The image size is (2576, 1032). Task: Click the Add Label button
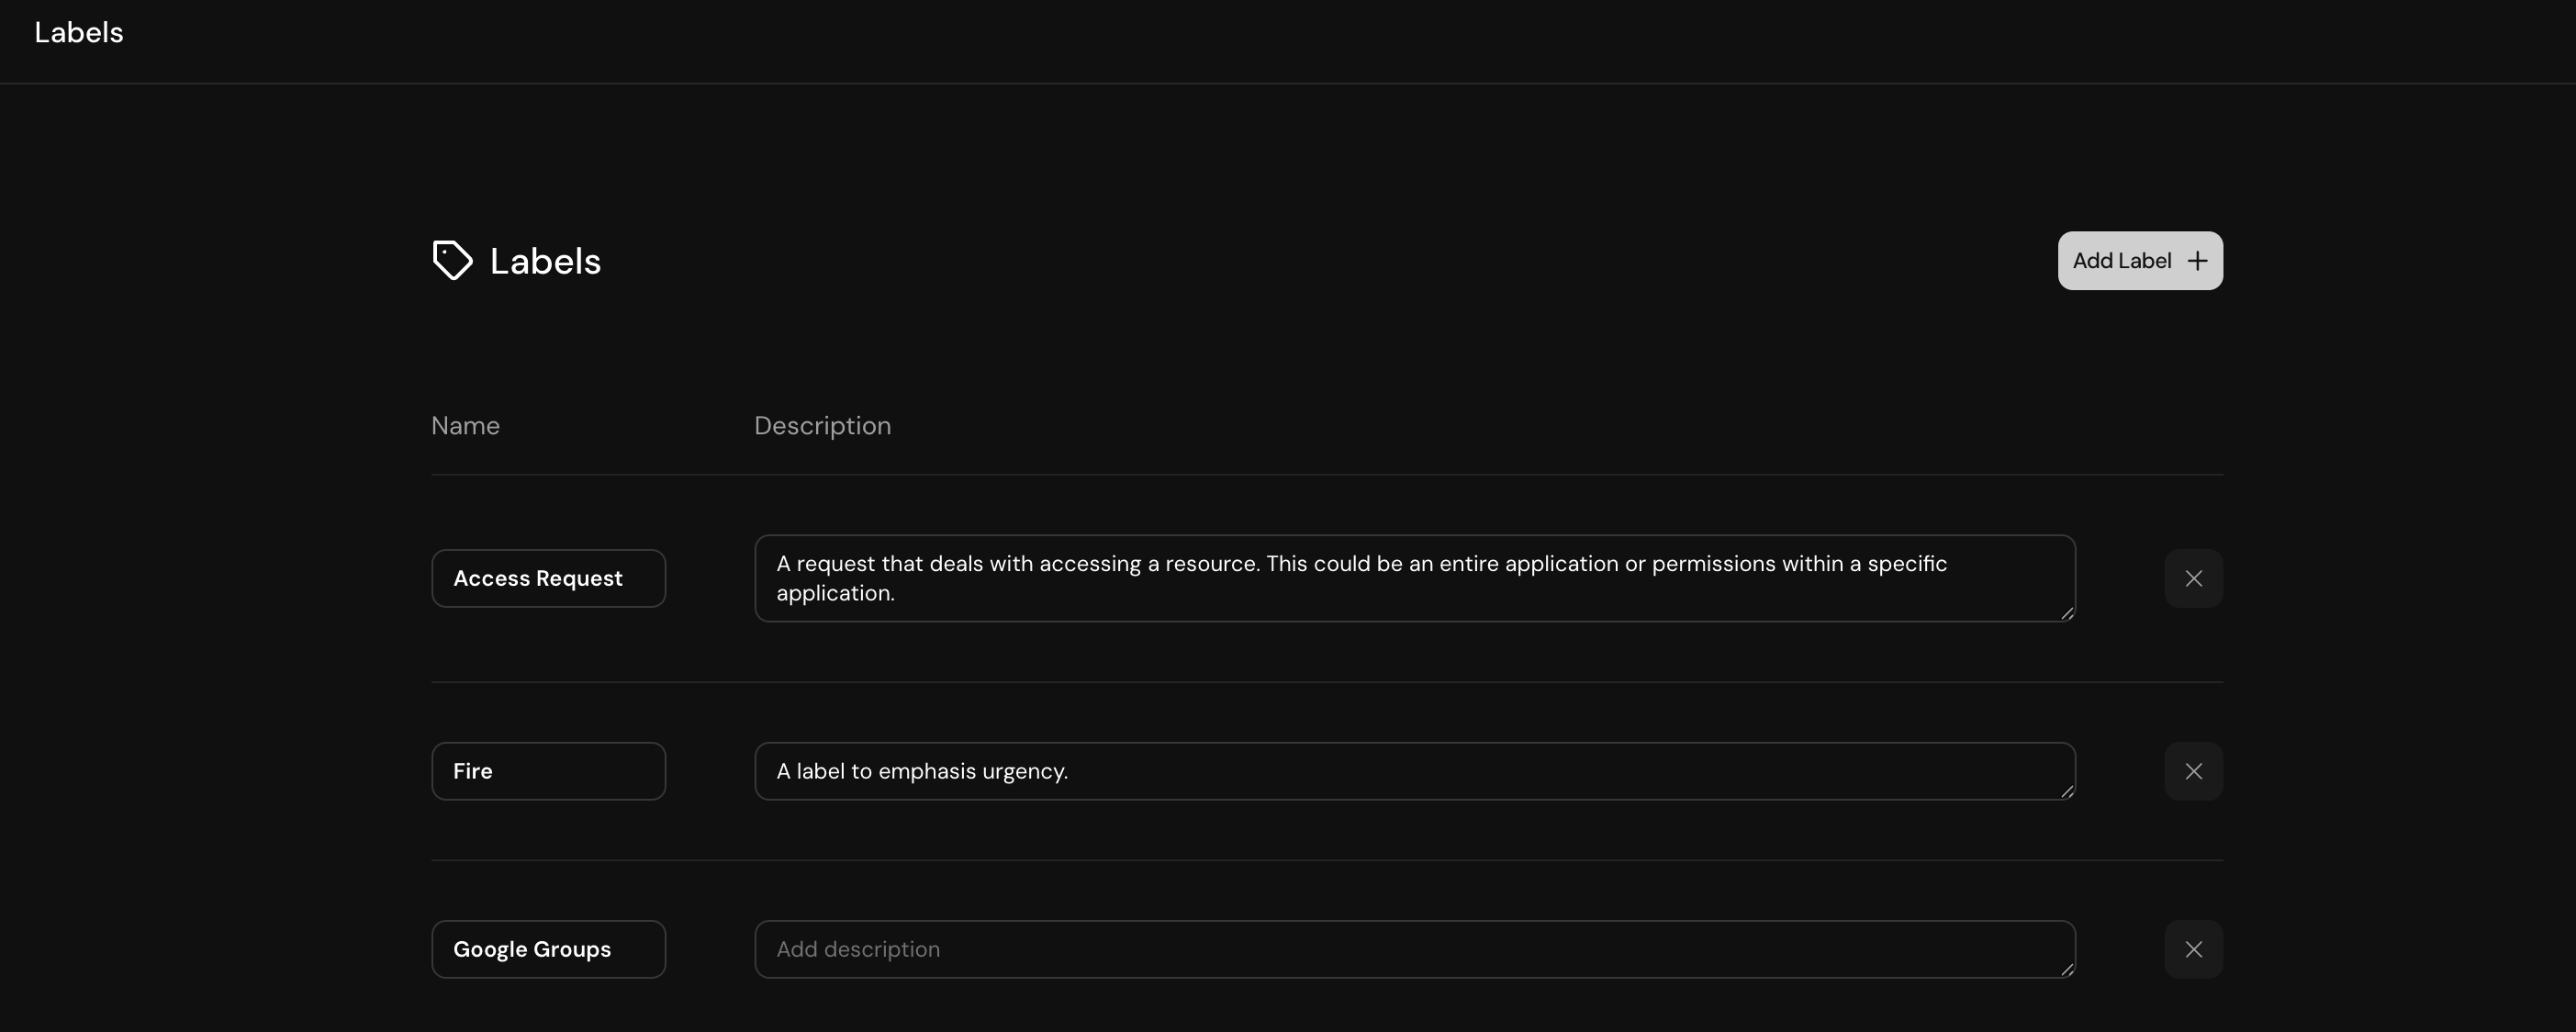pyautogui.click(x=2139, y=260)
